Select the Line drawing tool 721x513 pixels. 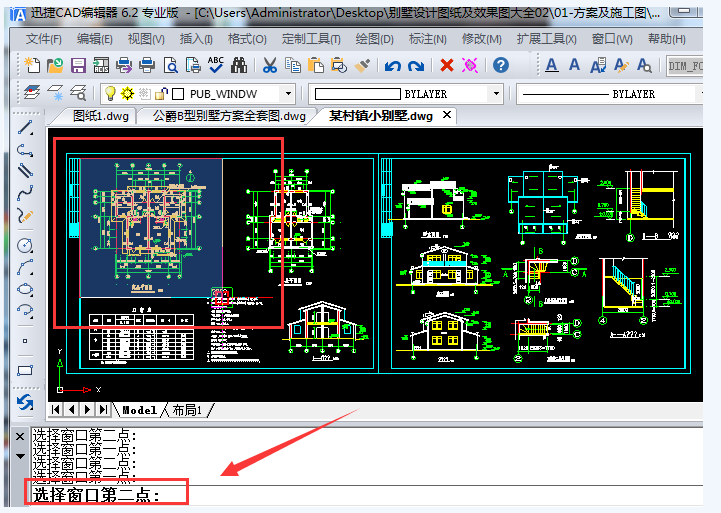point(25,128)
